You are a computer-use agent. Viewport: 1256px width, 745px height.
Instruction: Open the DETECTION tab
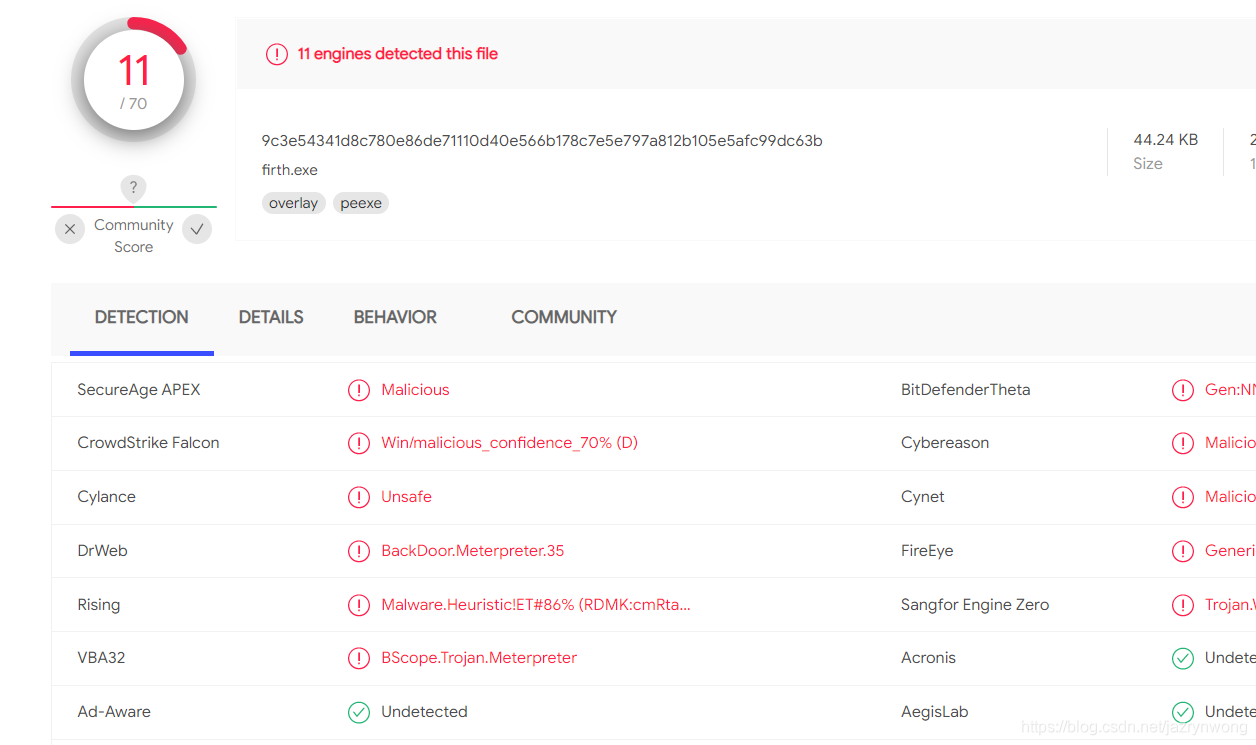pos(142,317)
